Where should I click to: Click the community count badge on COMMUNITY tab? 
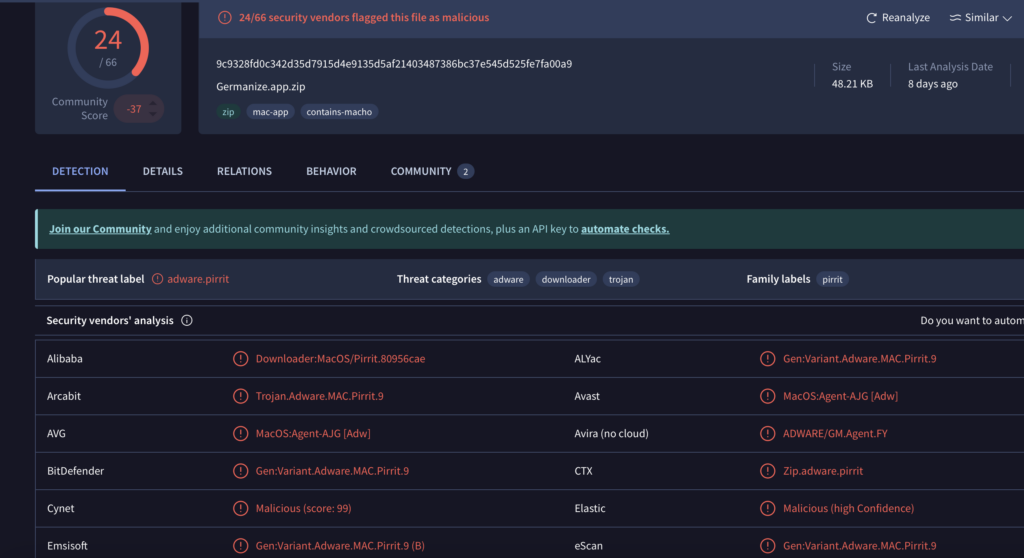[x=466, y=171]
